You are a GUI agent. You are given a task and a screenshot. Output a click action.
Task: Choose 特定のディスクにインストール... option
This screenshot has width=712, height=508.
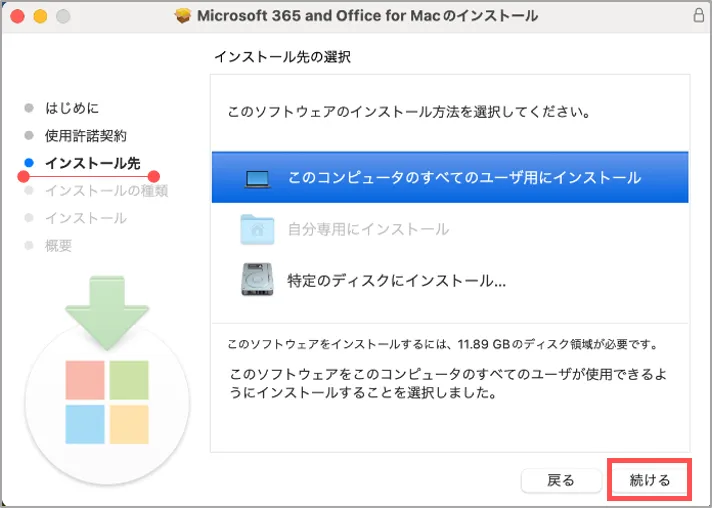click(450, 281)
